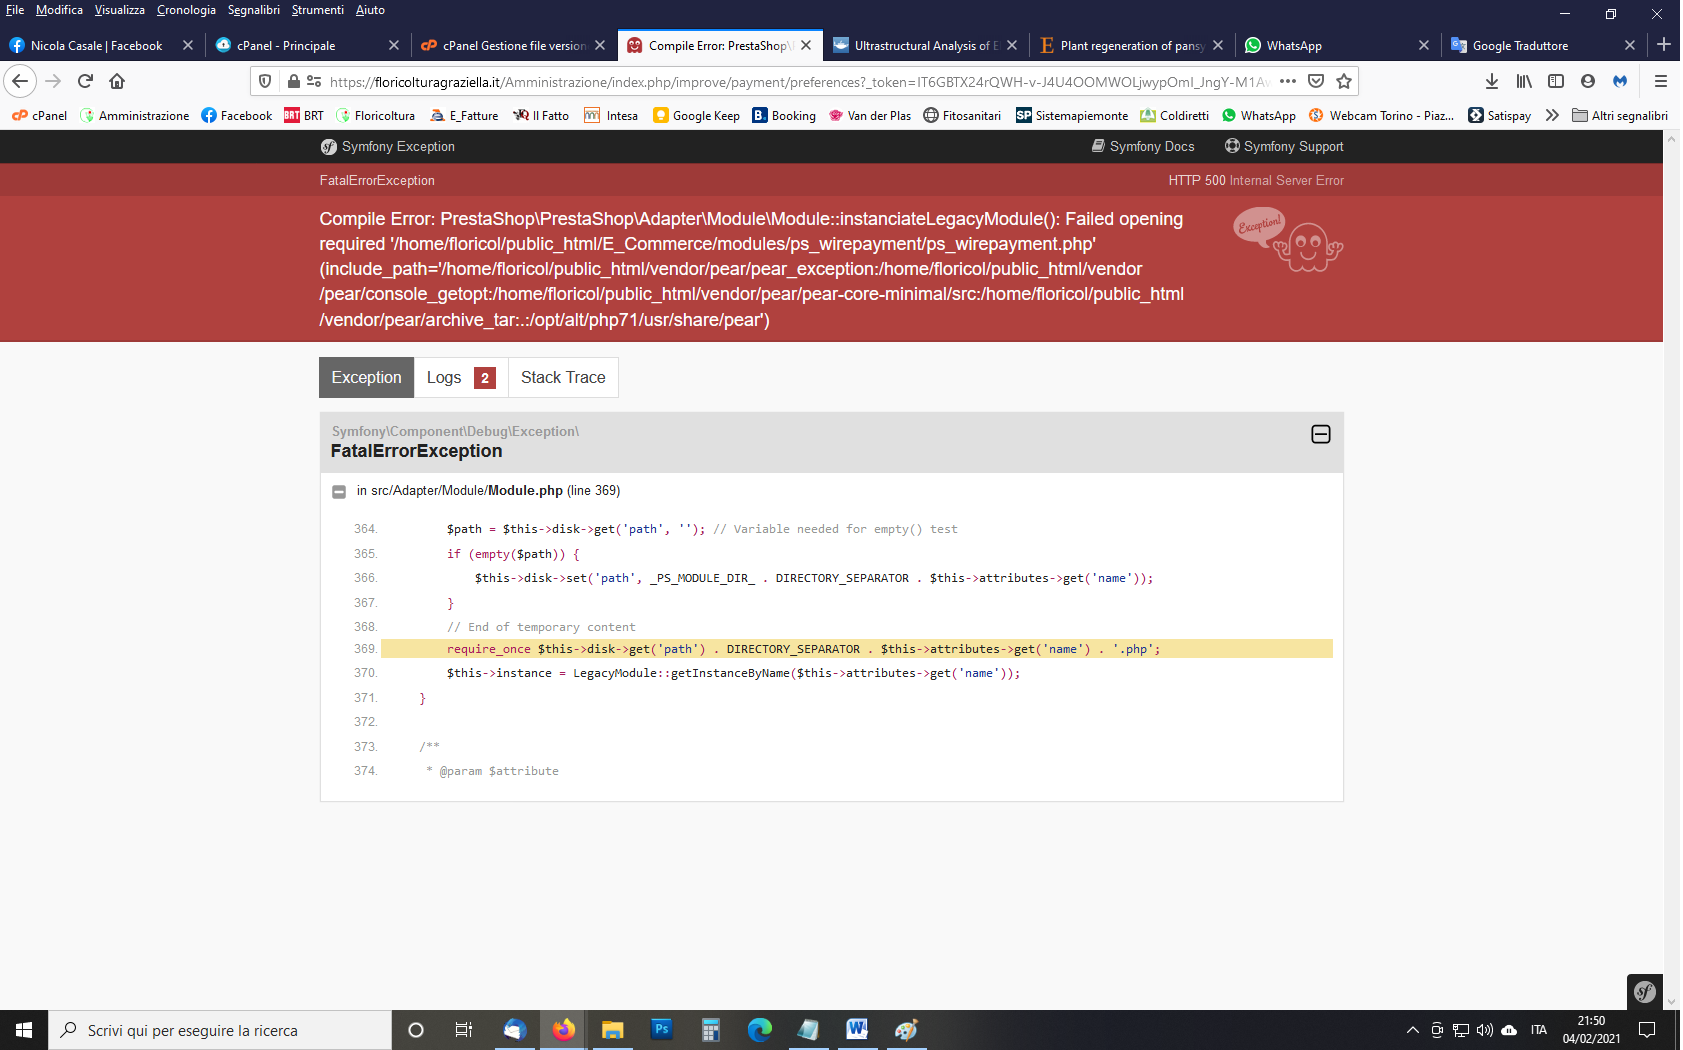
Task: Open the Google Keep bookmark
Action: (696, 115)
